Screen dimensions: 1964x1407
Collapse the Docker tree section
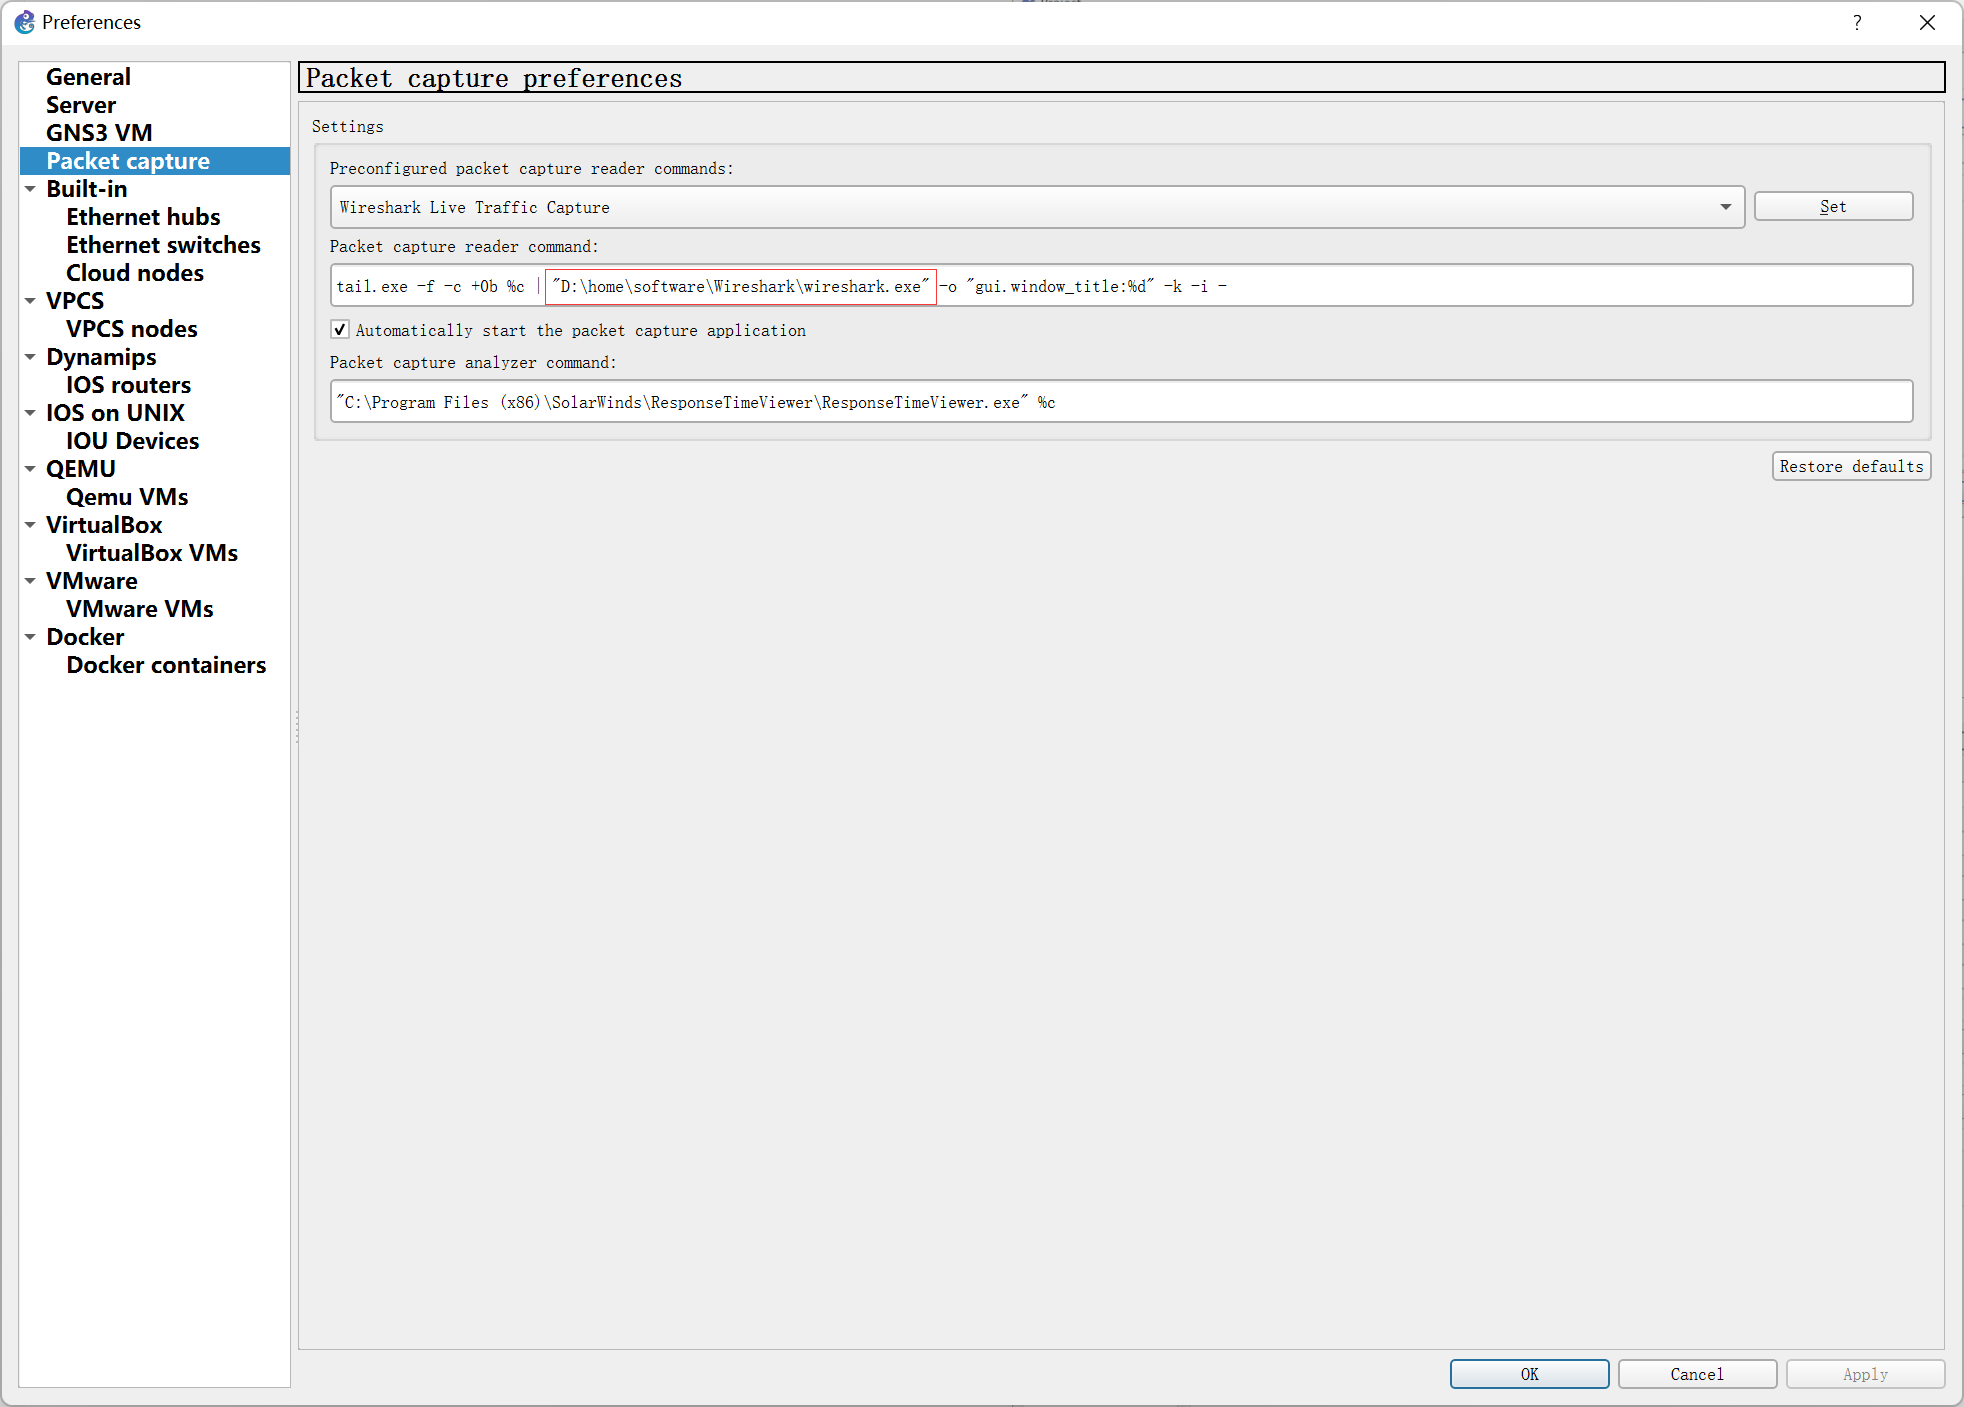point(30,637)
